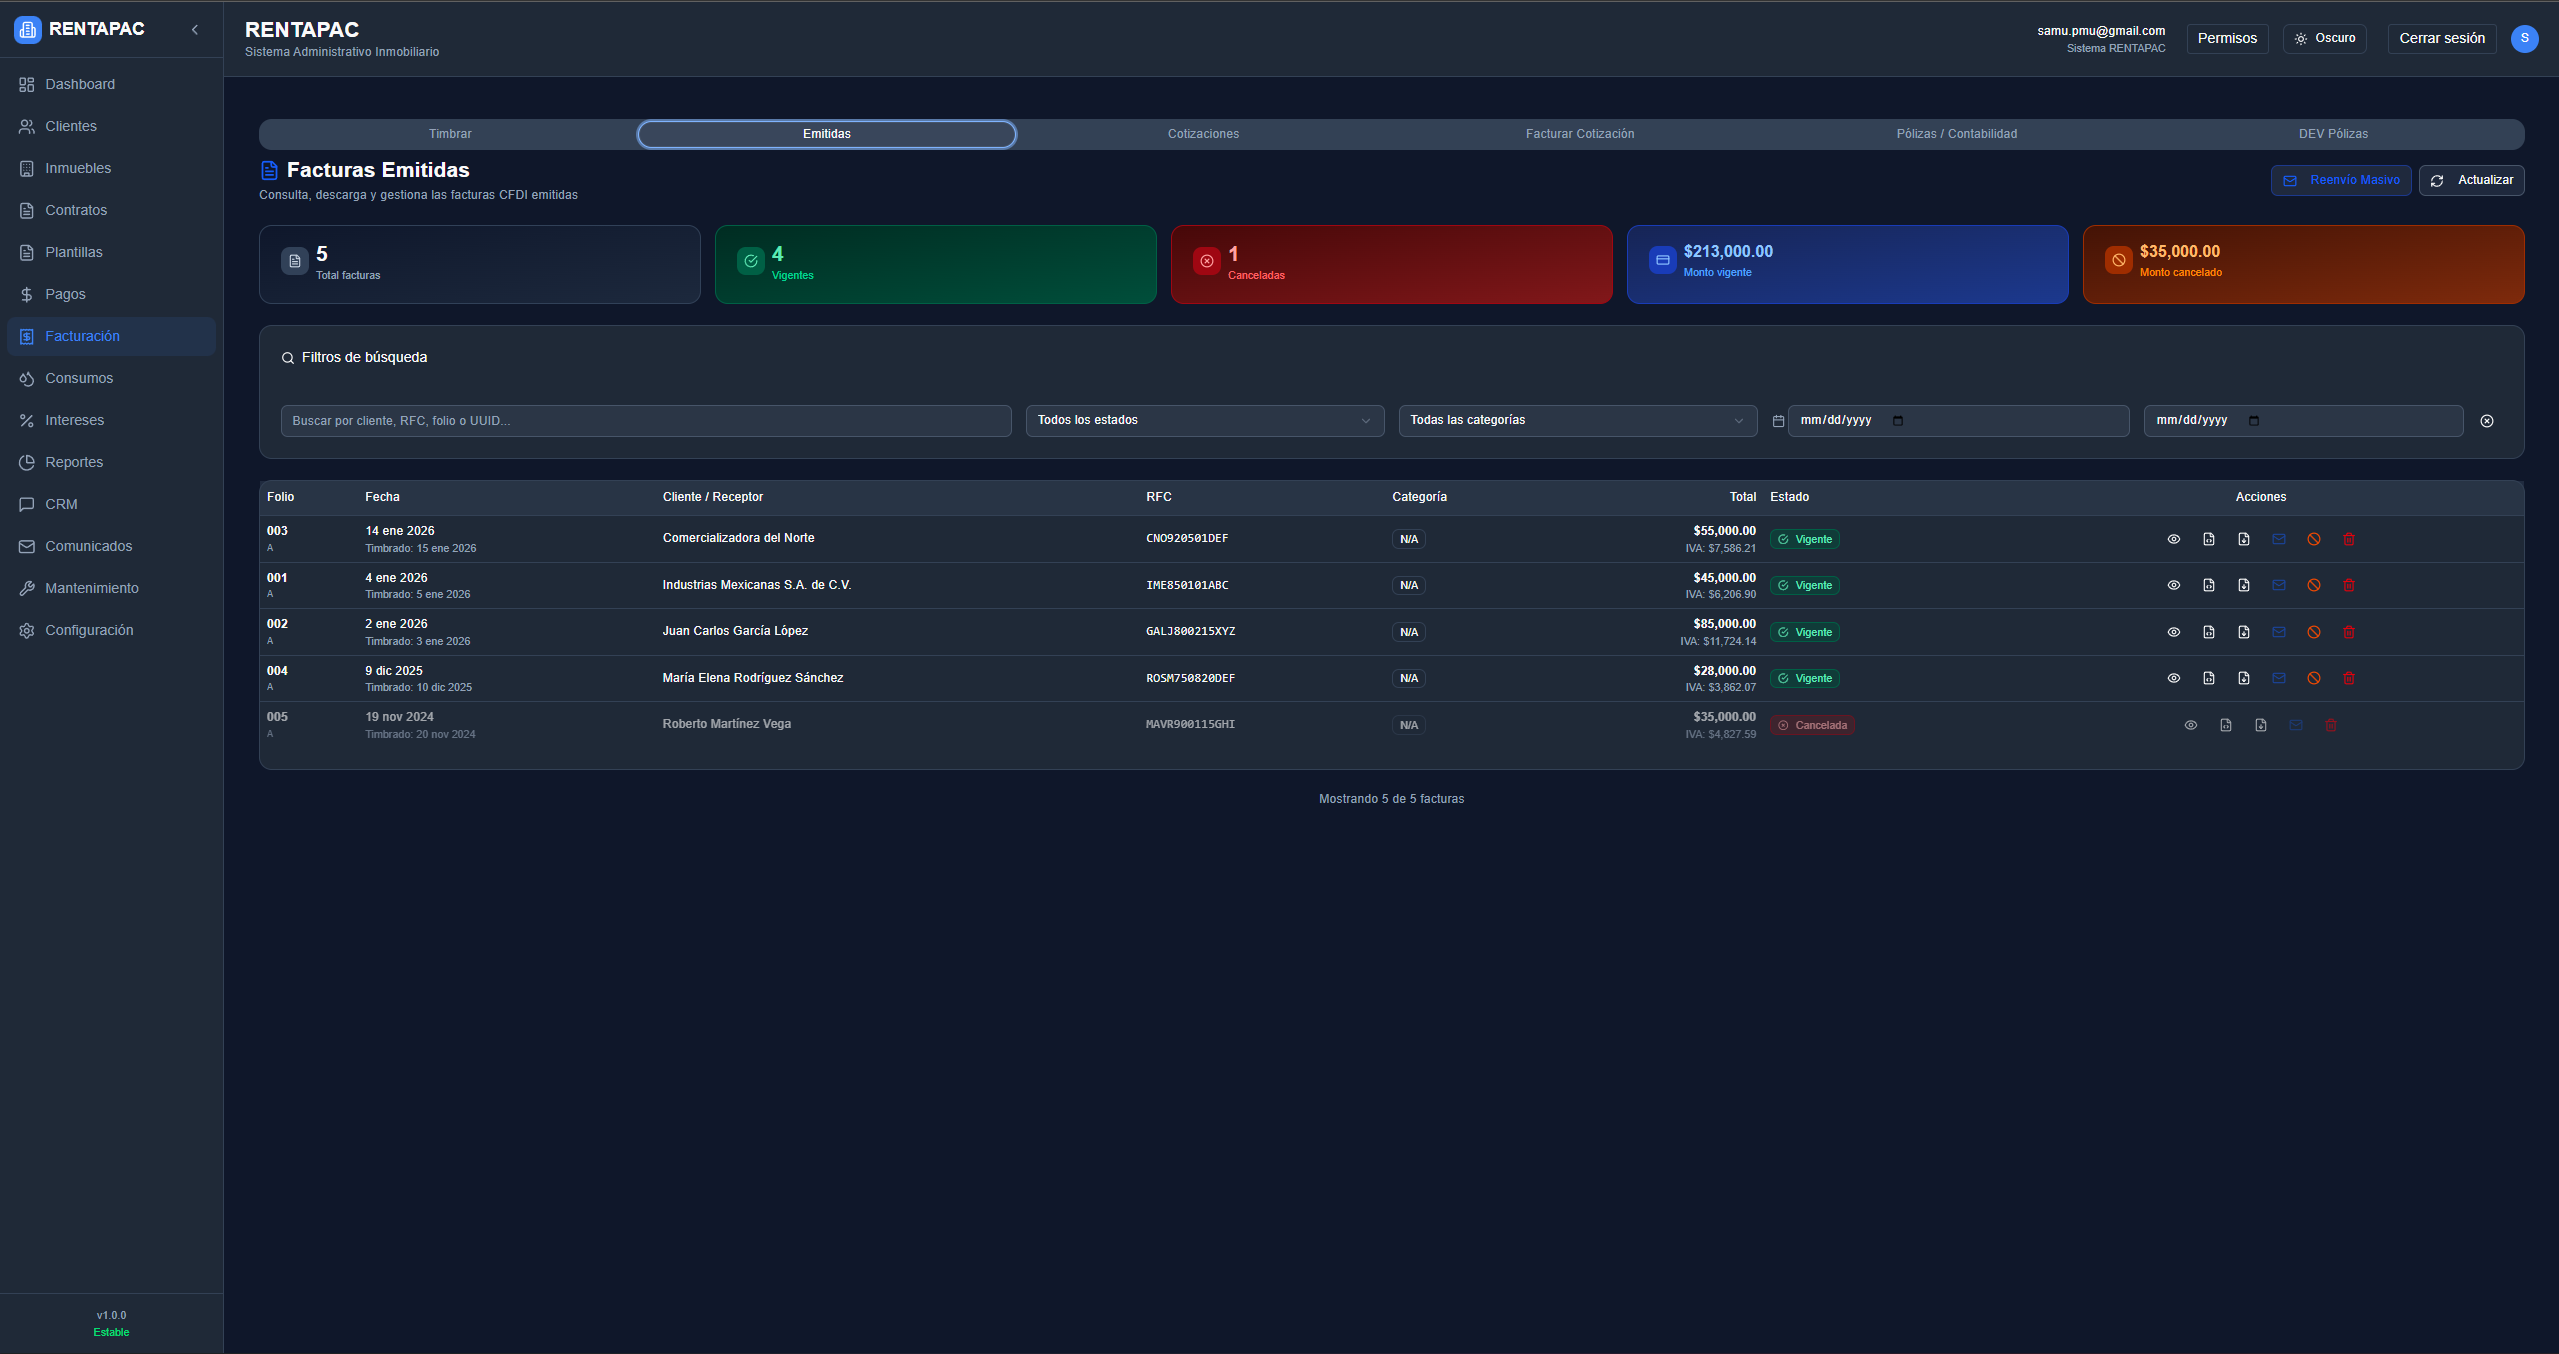Collapse the sidebar using the chevron

tap(195, 29)
